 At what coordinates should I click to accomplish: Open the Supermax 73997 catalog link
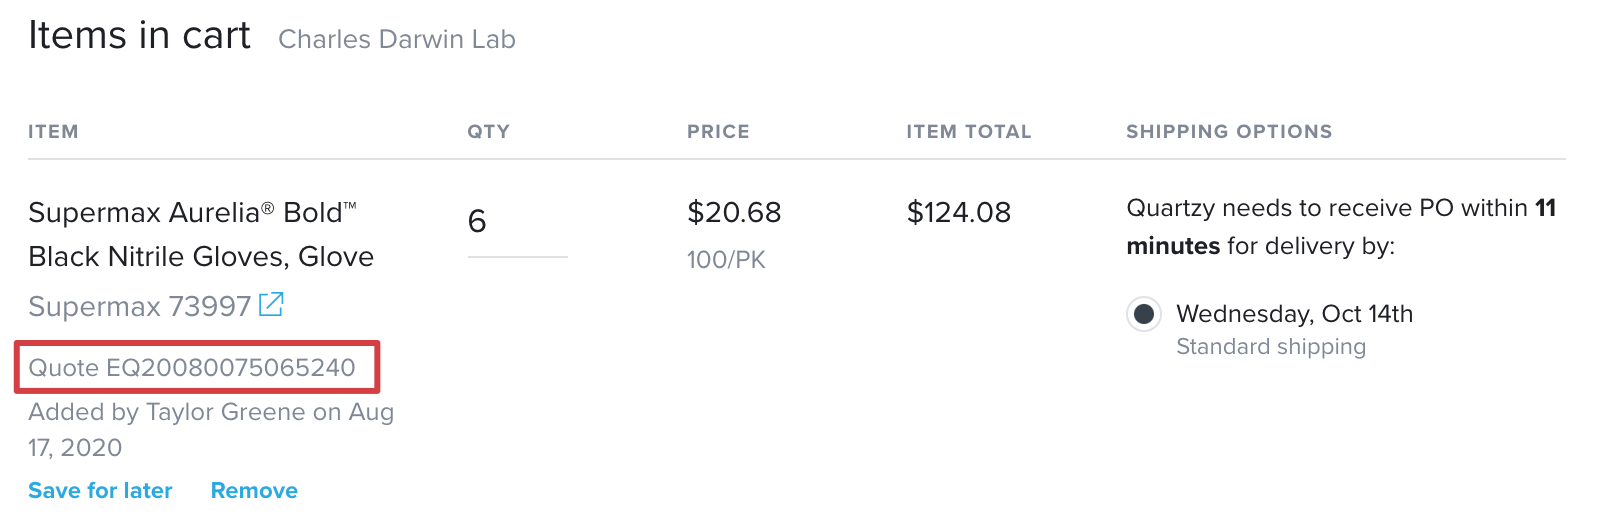[139, 306]
